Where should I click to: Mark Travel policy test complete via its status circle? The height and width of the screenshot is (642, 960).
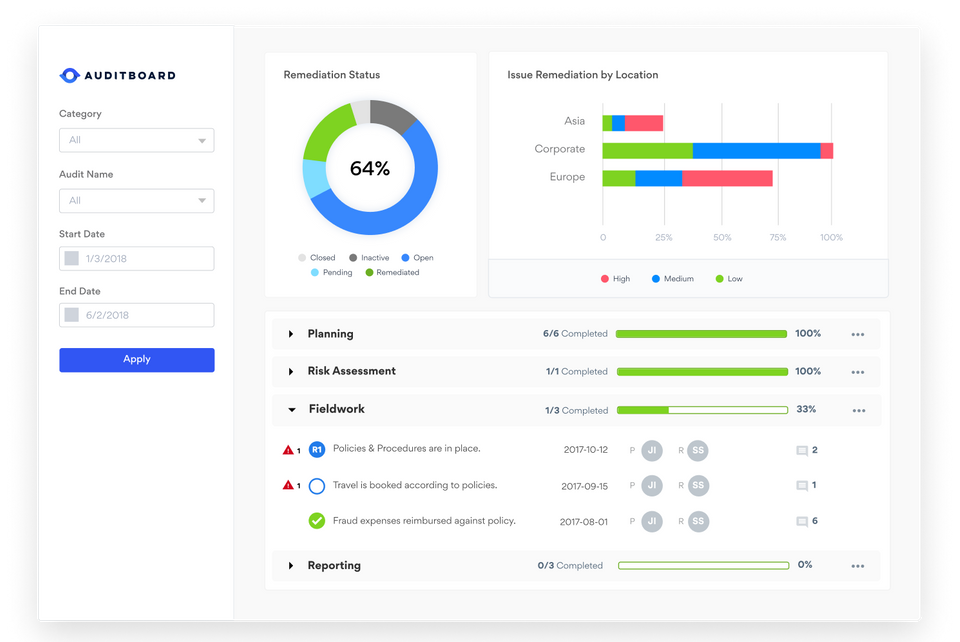point(317,486)
